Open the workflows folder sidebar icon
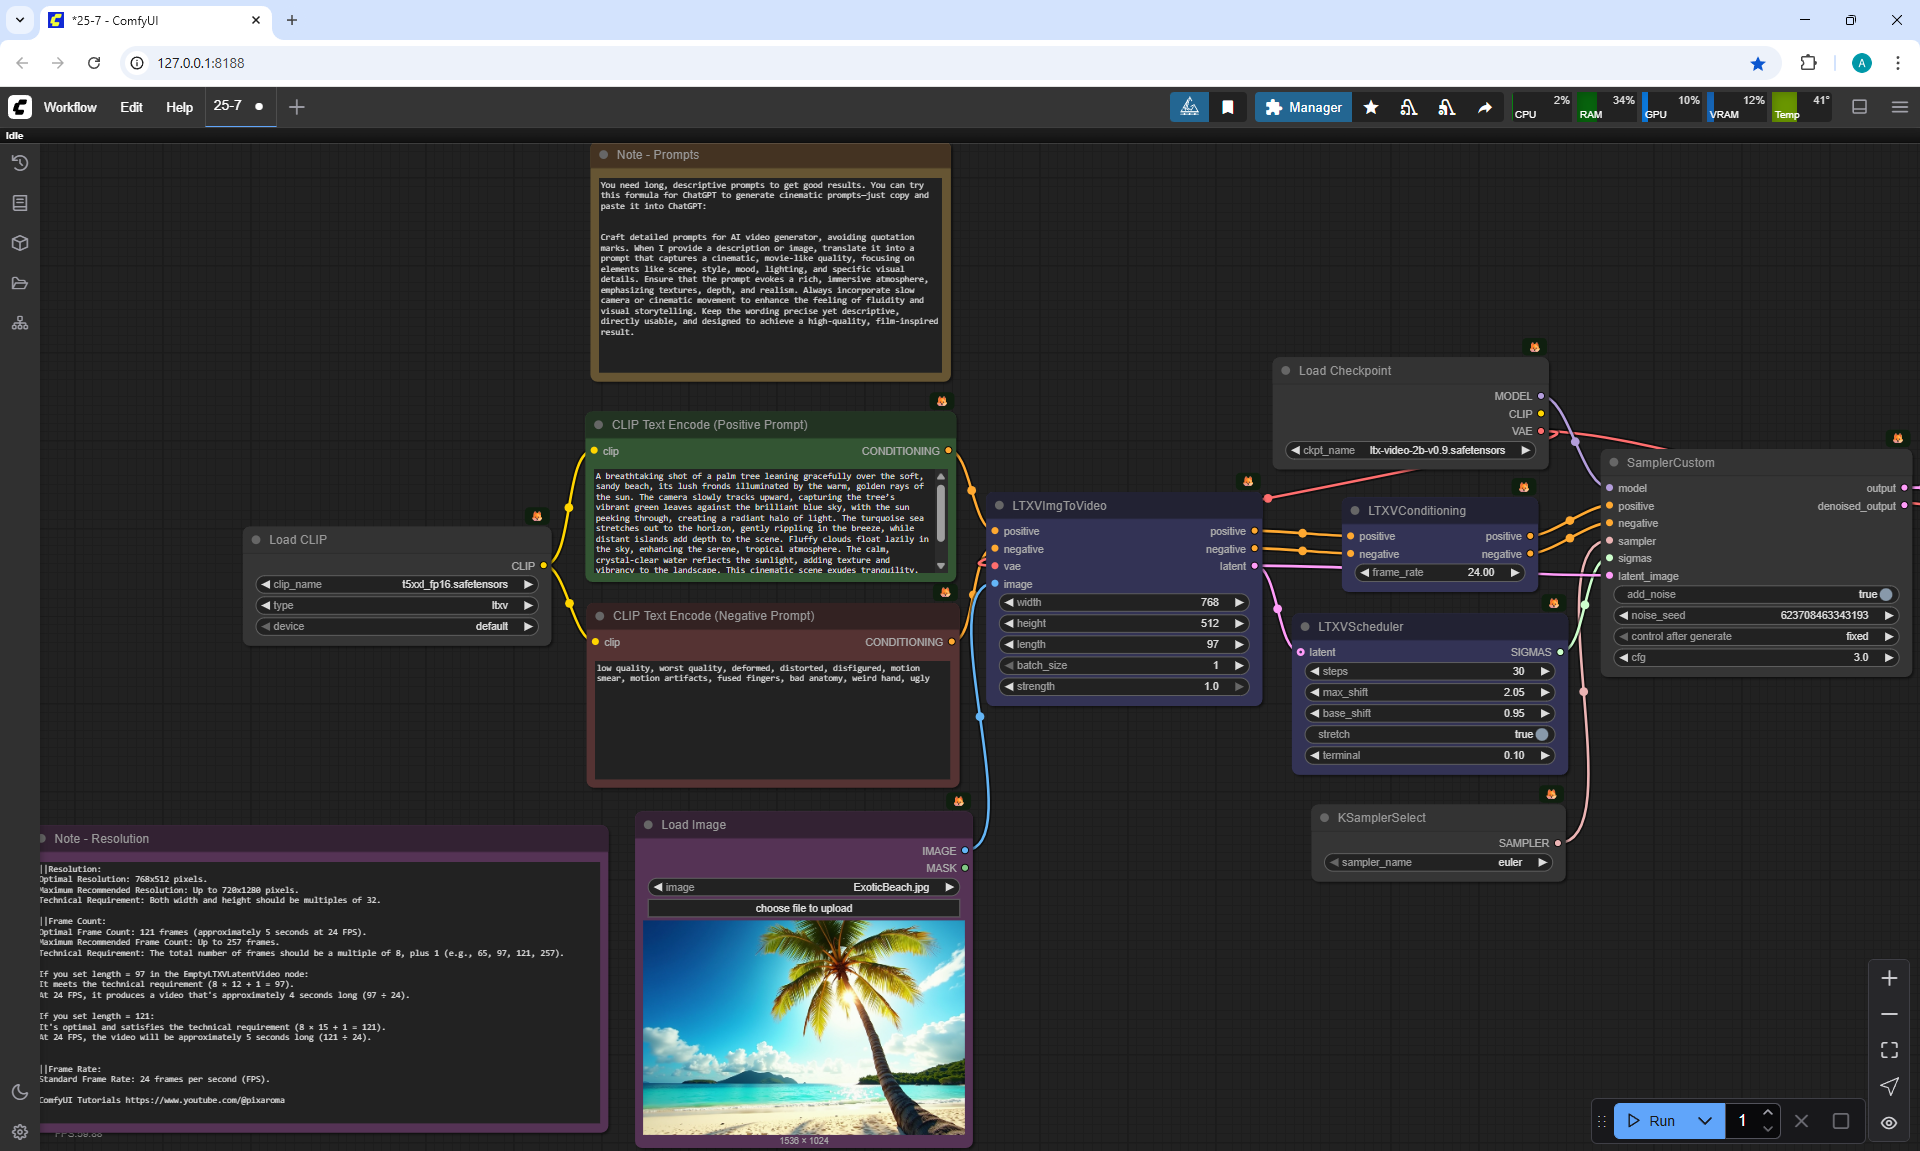1920x1151 pixels. (19, 283)
